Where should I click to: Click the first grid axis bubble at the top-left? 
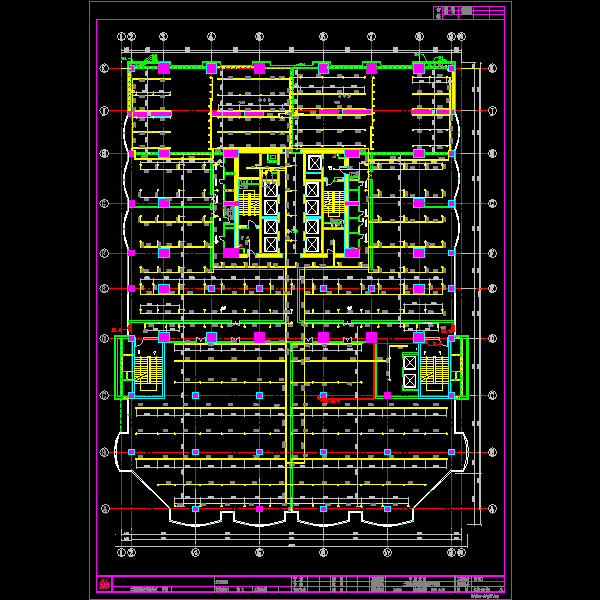pos(121,36)
